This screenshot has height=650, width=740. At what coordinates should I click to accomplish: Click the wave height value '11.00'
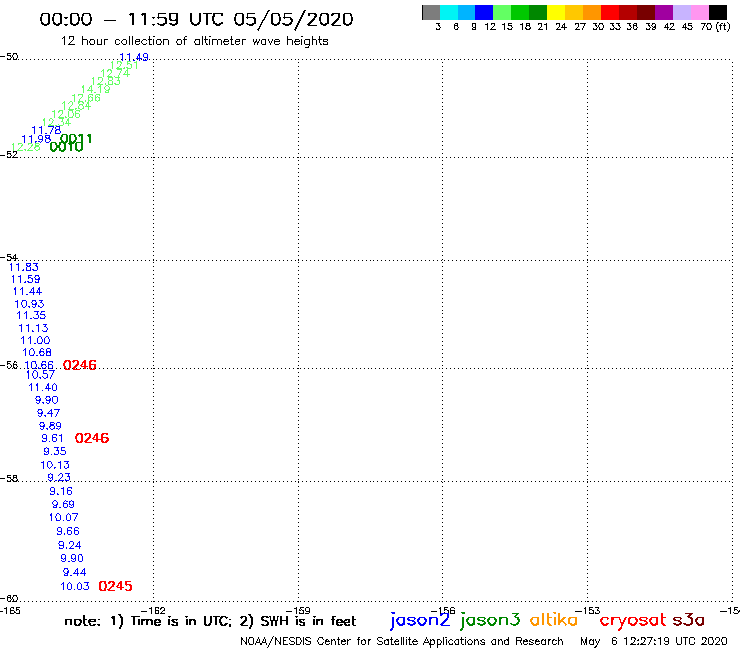coord(35,340)
